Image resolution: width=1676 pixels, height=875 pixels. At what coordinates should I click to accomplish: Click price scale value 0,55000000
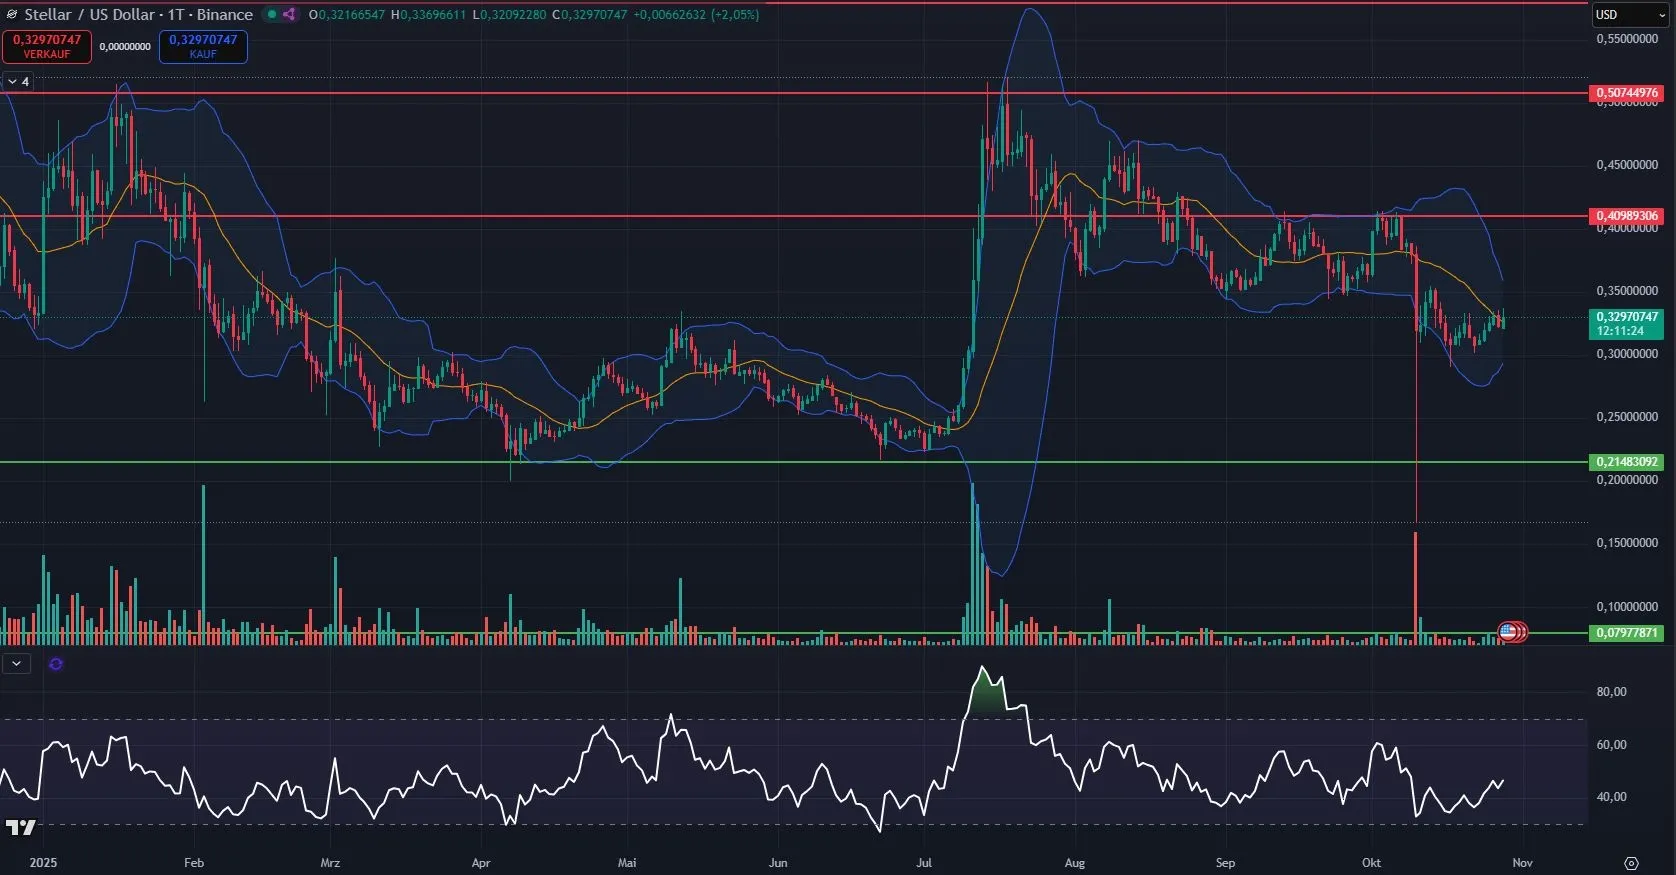click(1627, 39)
